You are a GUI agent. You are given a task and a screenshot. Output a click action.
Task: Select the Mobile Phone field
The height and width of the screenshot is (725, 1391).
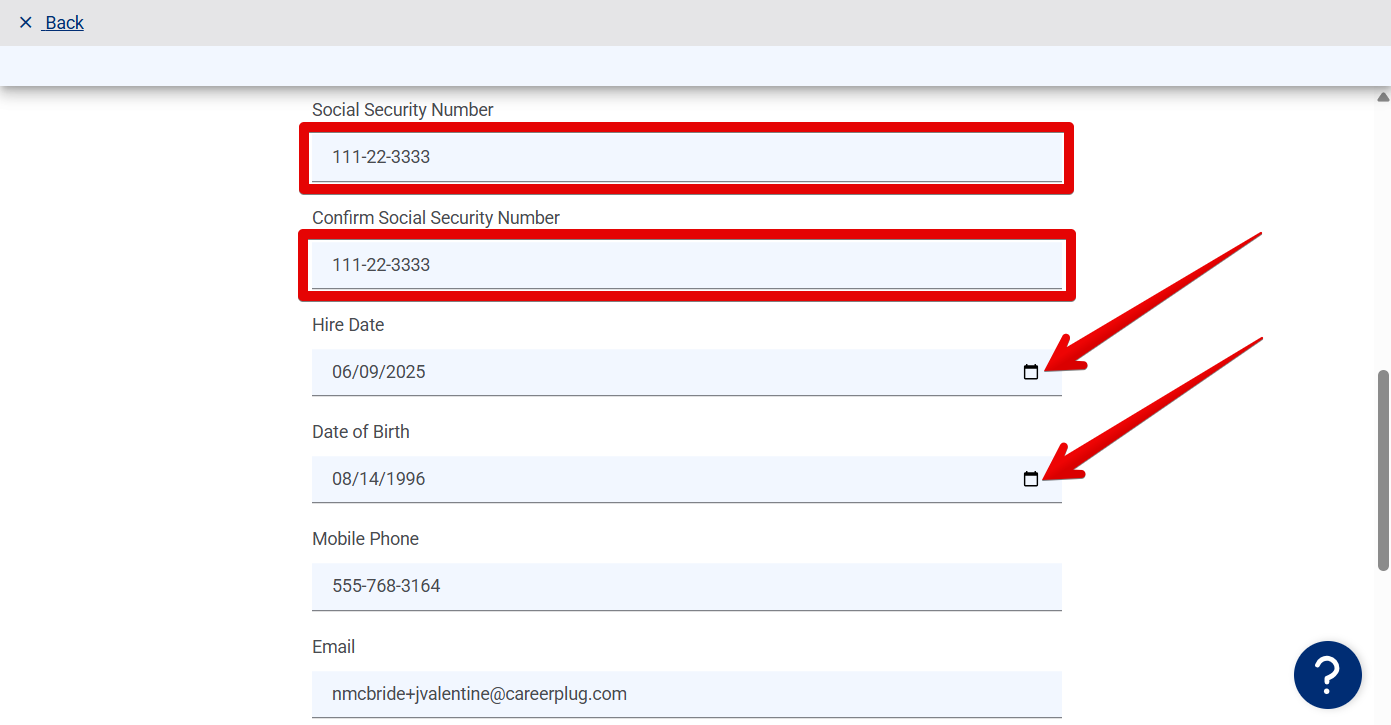pyautogui.click(x=686, y=586)
